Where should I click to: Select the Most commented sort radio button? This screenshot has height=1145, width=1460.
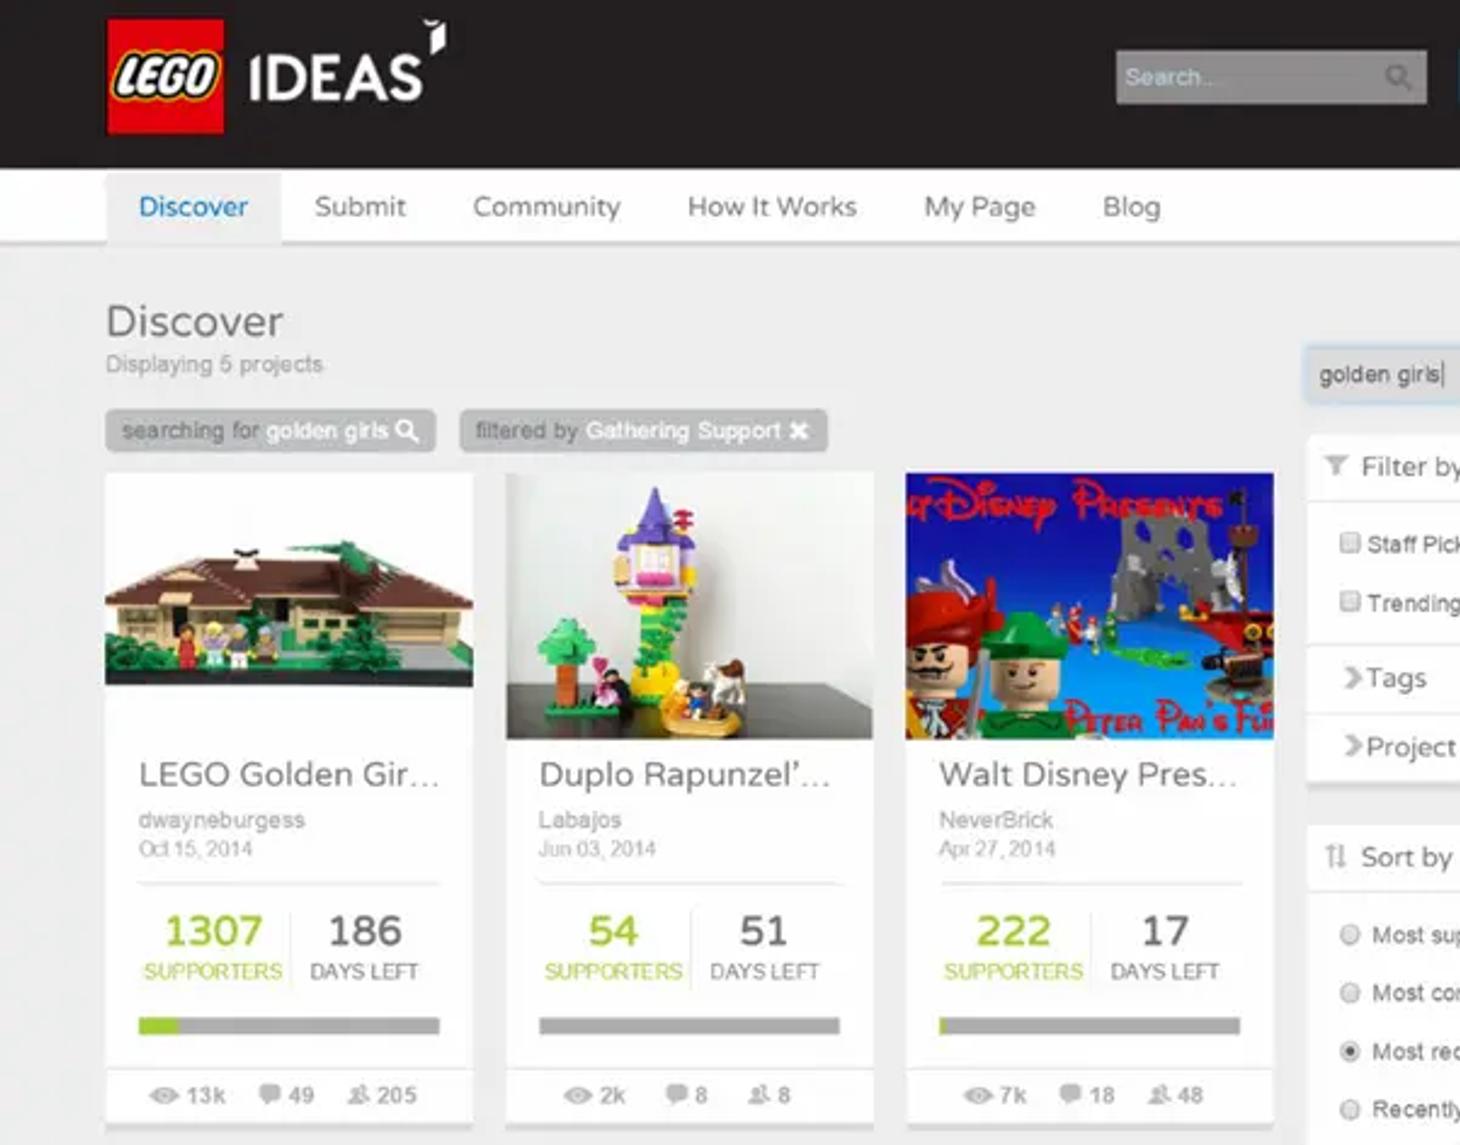pyautogui.click(x=1350, y=992)
